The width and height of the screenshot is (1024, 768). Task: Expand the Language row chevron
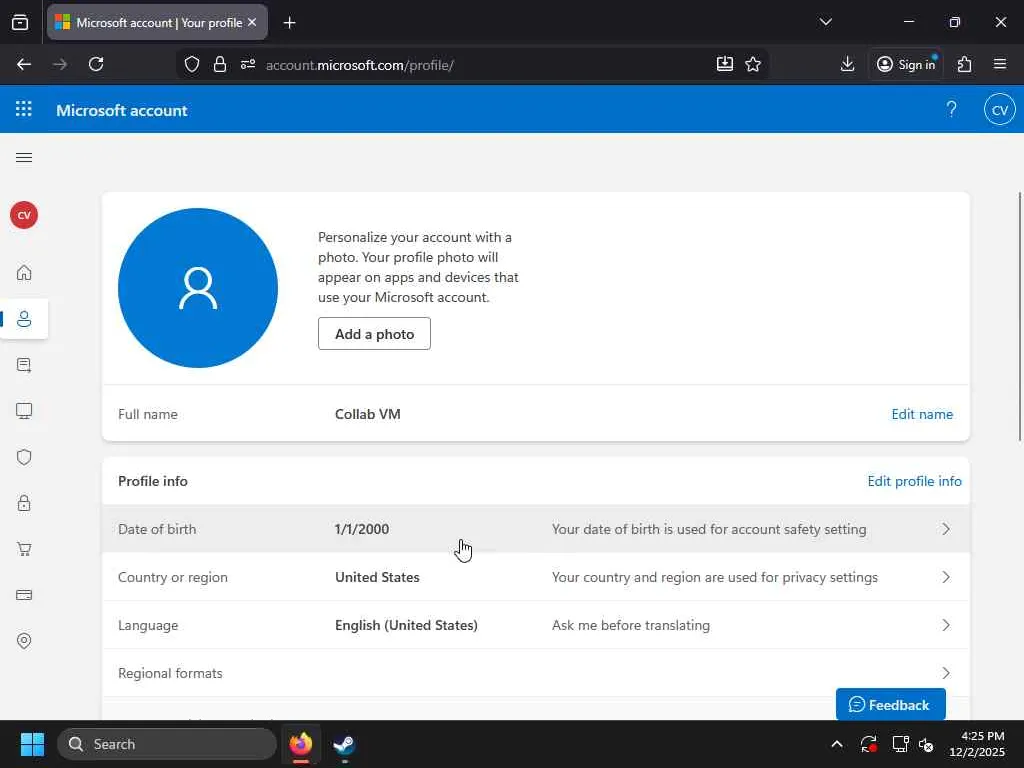pos(946,625)
